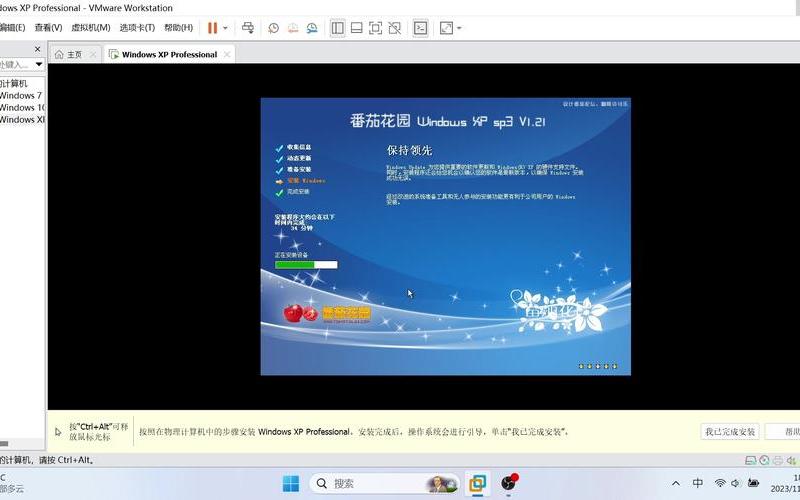This screenshot has width=800, height=500.
Task: Revert to the previous snapshot icon
Action: (x=293, y=28)
